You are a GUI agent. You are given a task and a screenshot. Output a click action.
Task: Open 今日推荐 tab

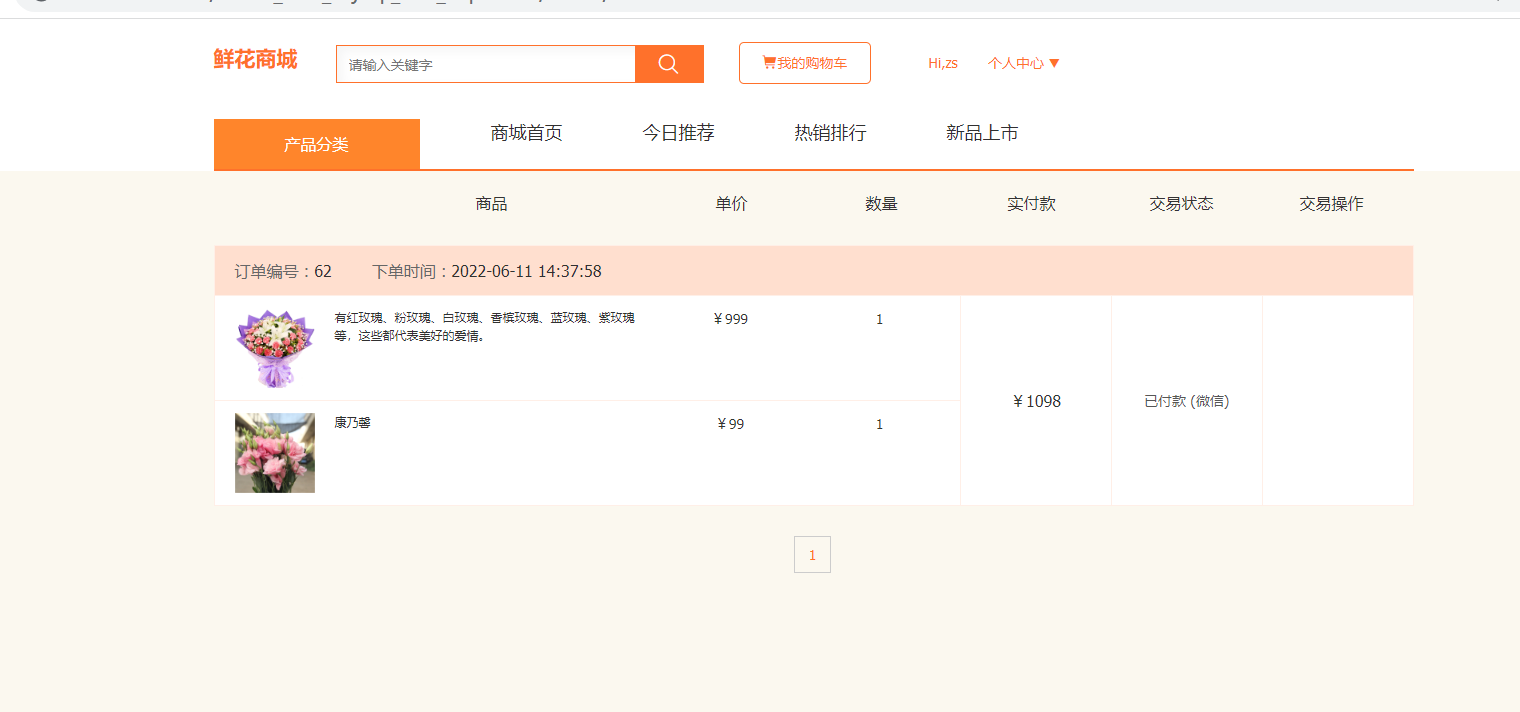coord(679,133)
